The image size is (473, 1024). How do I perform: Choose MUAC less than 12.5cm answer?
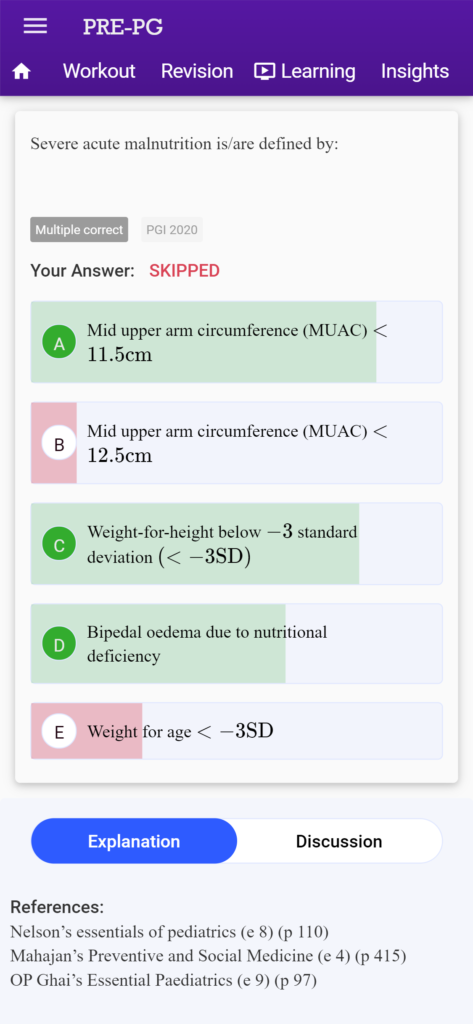[x=236, y=443]
